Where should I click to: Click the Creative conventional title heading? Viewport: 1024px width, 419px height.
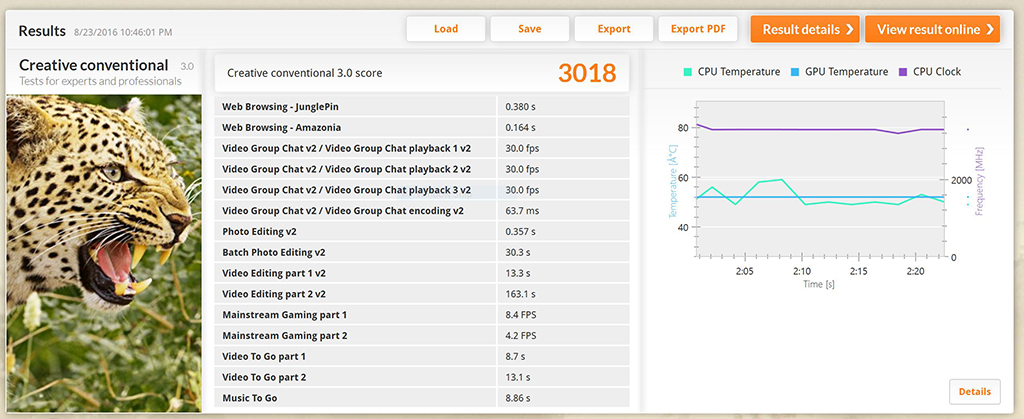(x=93, y=65)
